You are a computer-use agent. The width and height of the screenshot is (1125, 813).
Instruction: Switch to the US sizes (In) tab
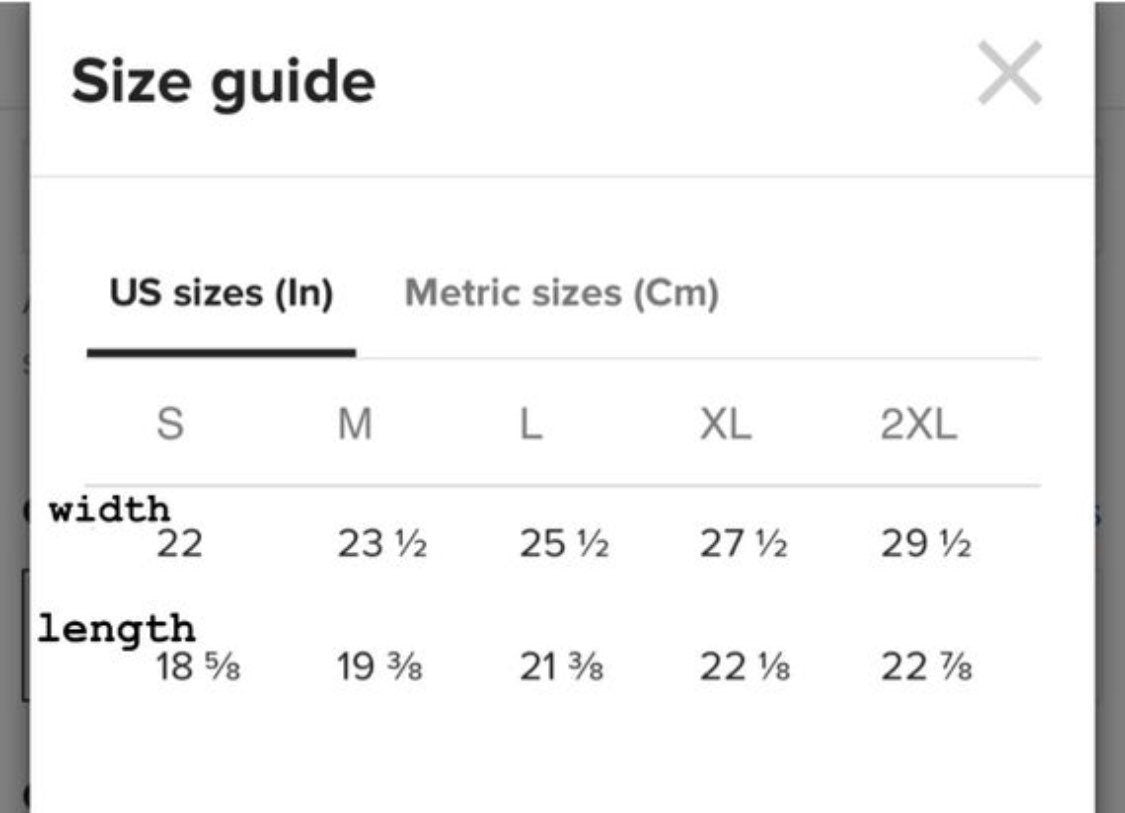click(x=222, y=293)
